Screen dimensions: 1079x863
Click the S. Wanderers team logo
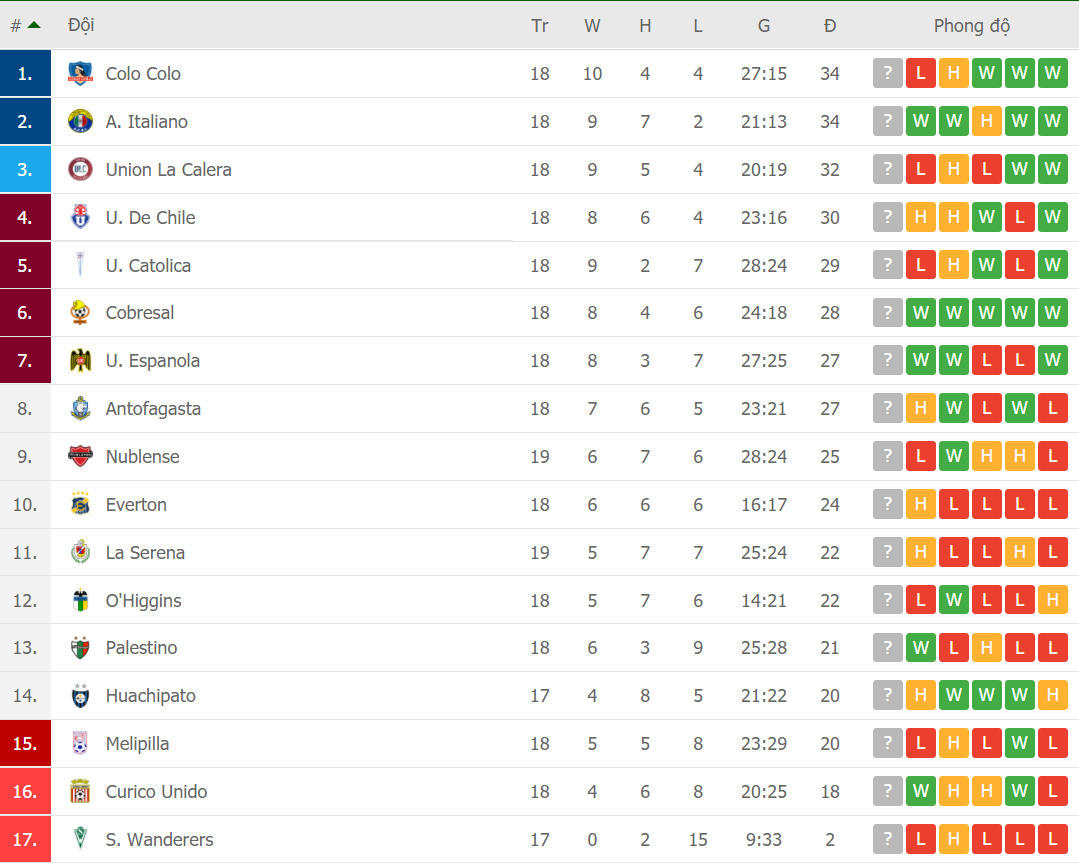(80, 839)
